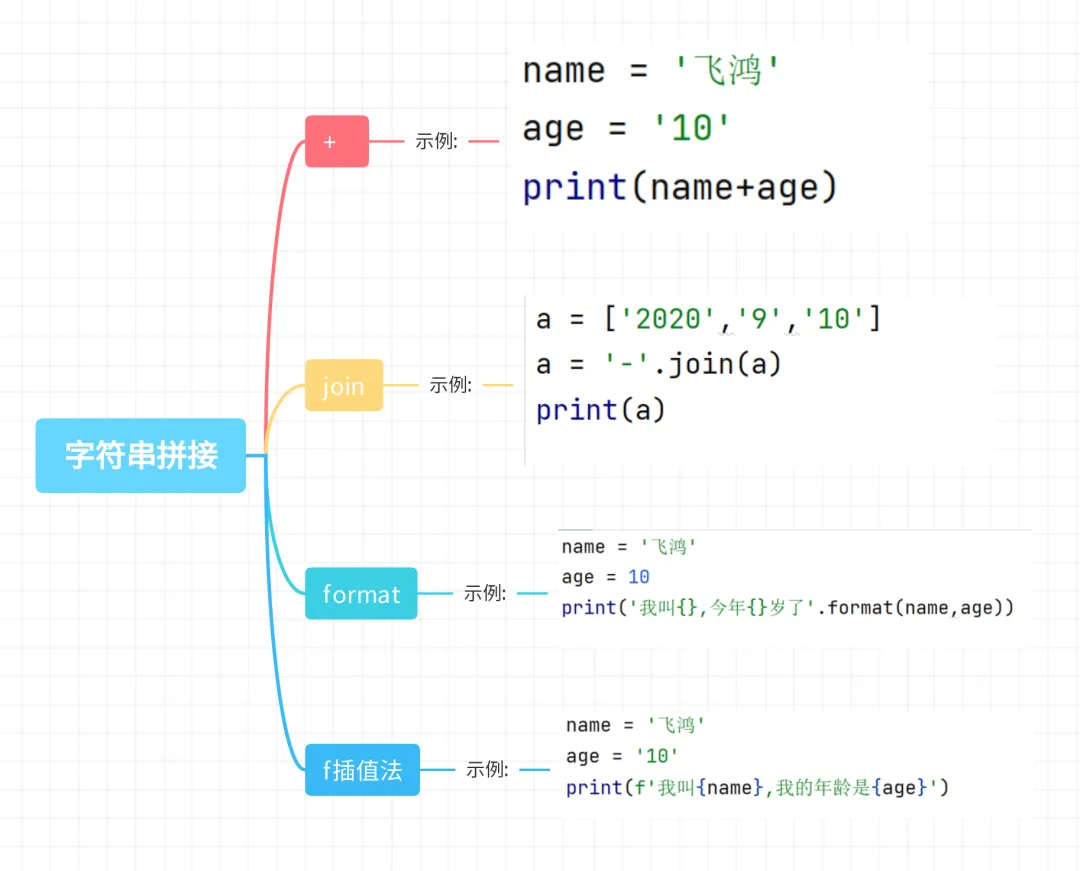This screenshot has height=871, width=1080.
Task: Open the f-string print code image
Action: click(796, 764)
